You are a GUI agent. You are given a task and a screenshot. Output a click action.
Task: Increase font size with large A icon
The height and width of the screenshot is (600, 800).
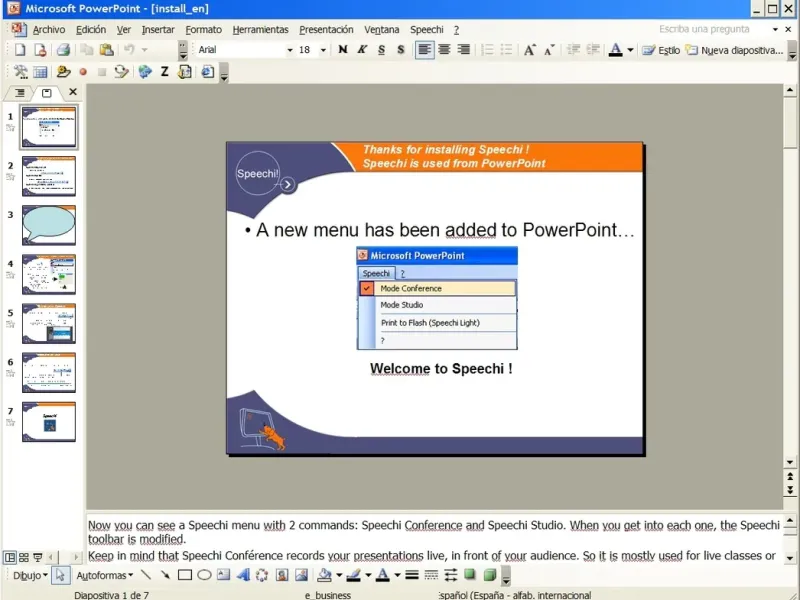[x=529, y=49]
